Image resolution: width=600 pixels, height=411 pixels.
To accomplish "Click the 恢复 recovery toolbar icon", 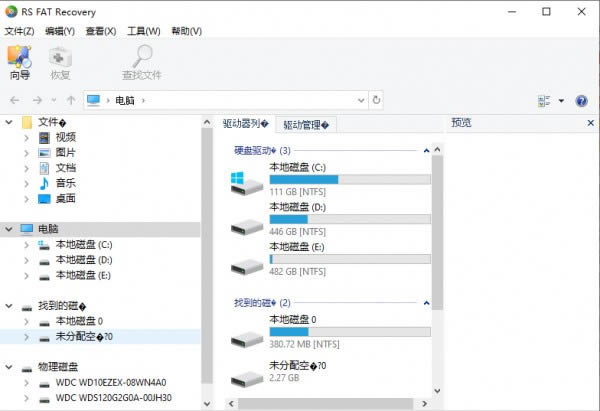I will [x=60, y=62].
